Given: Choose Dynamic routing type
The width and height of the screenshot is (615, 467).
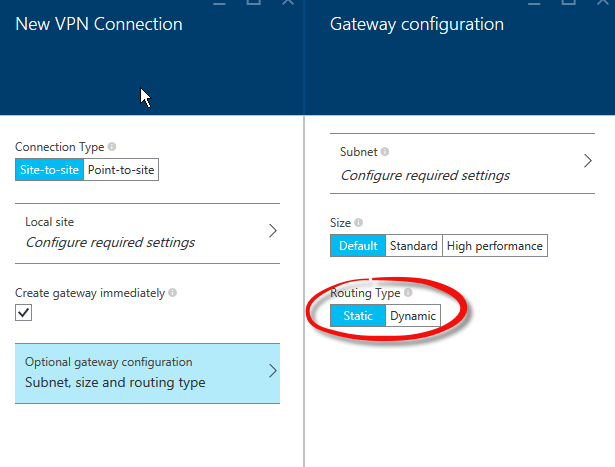Looking at the screenshot, I should (x=413, y=316).
